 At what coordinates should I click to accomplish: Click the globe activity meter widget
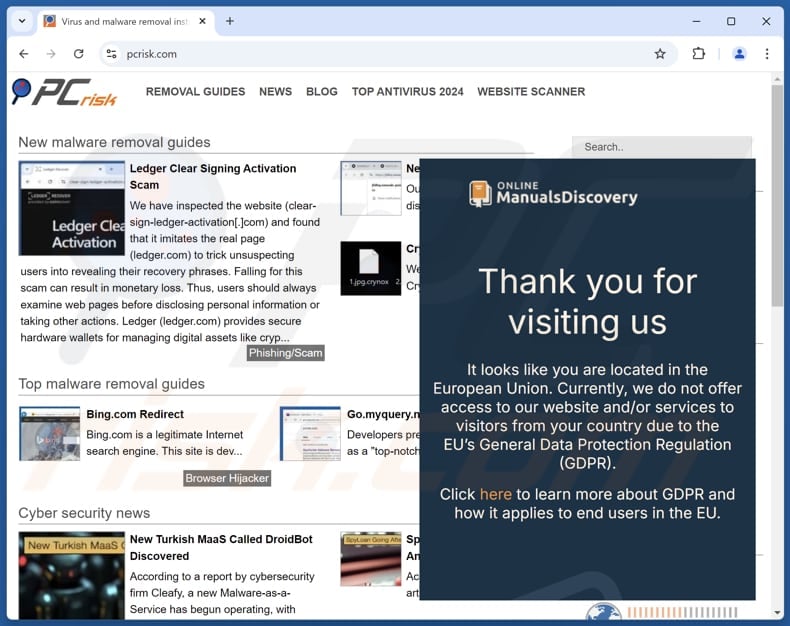pyautogui.click(x=662, y=612)
